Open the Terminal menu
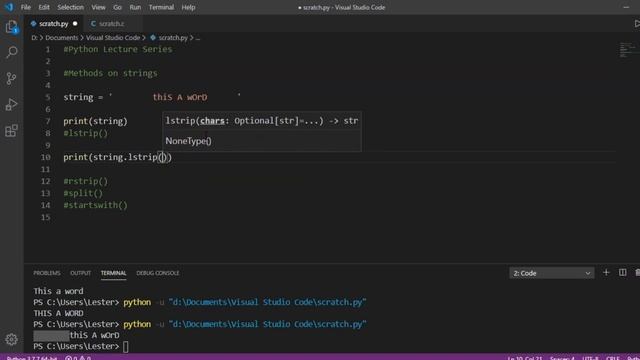This screenshot has width=640, height=360. (x=161, y=7)
